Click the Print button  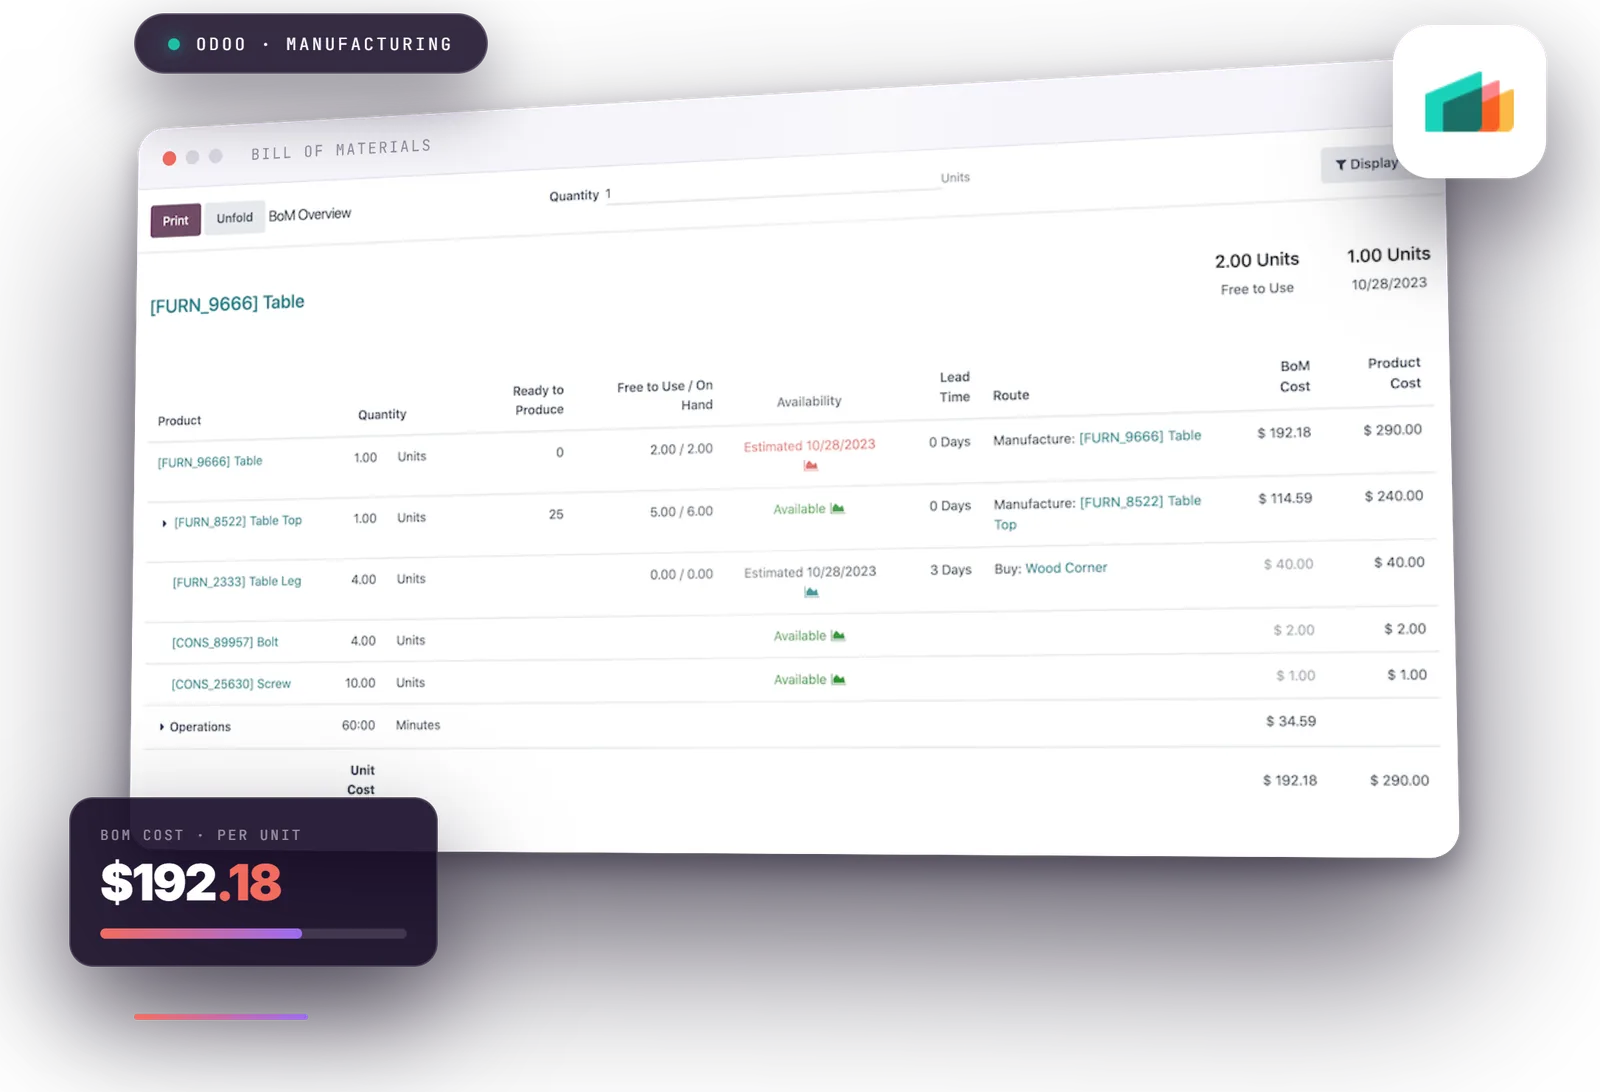pos(176,221)
